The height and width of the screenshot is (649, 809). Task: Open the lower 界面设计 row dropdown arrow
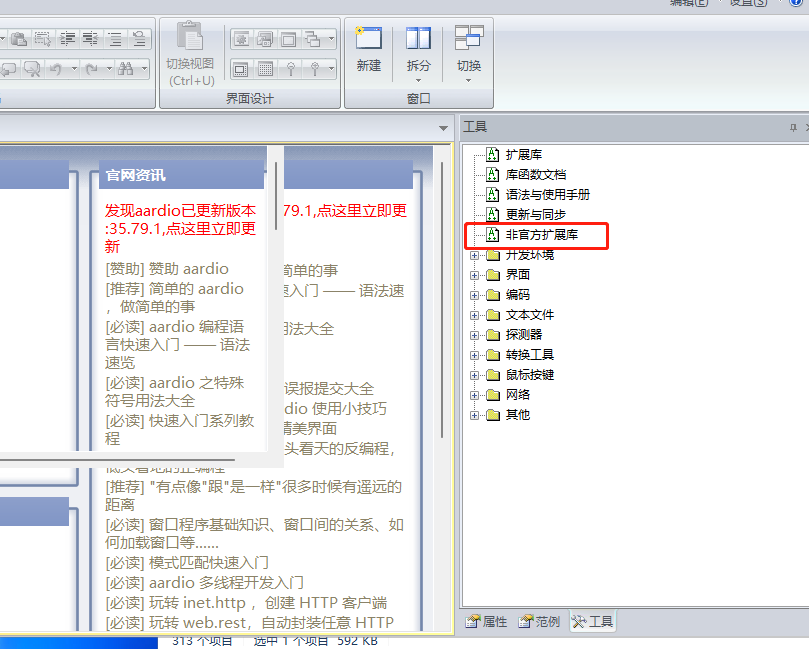coord(331,69)
